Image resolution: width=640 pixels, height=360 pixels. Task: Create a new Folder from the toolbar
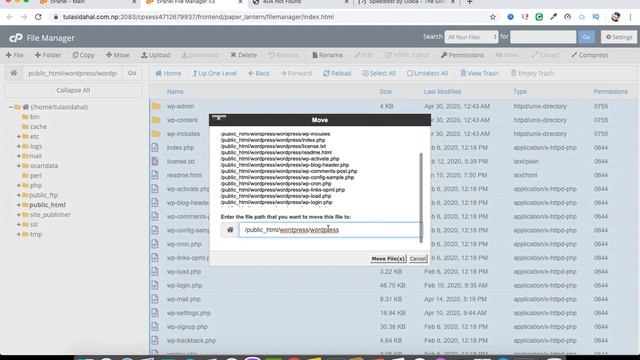[48, 55]
